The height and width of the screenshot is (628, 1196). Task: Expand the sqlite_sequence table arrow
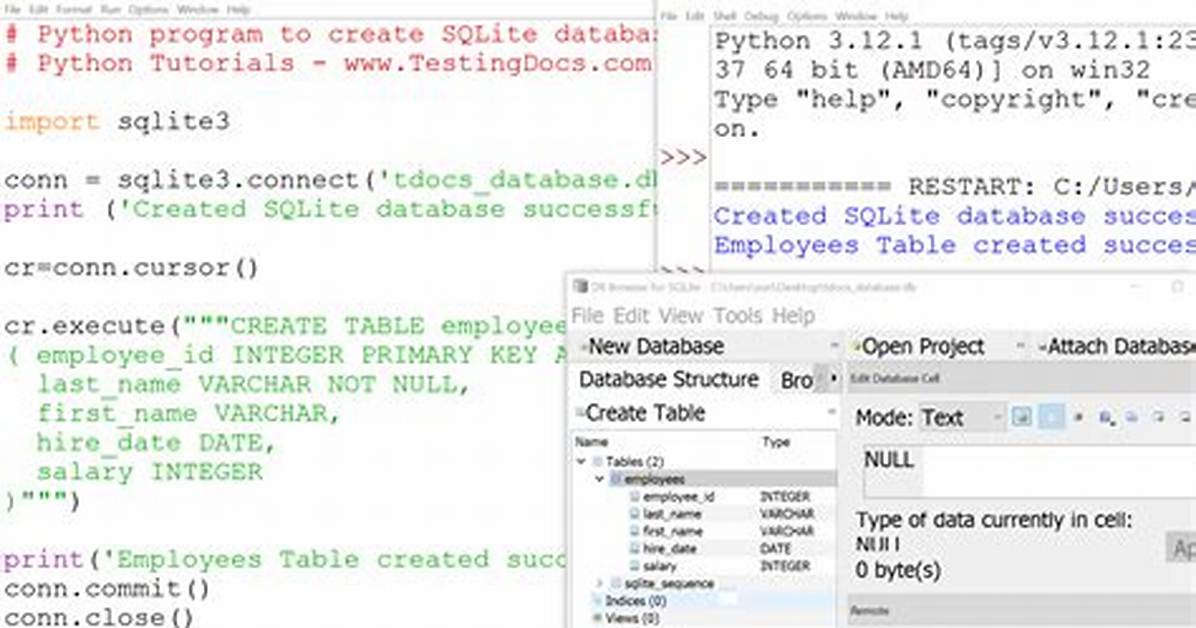tap(600, 583)
